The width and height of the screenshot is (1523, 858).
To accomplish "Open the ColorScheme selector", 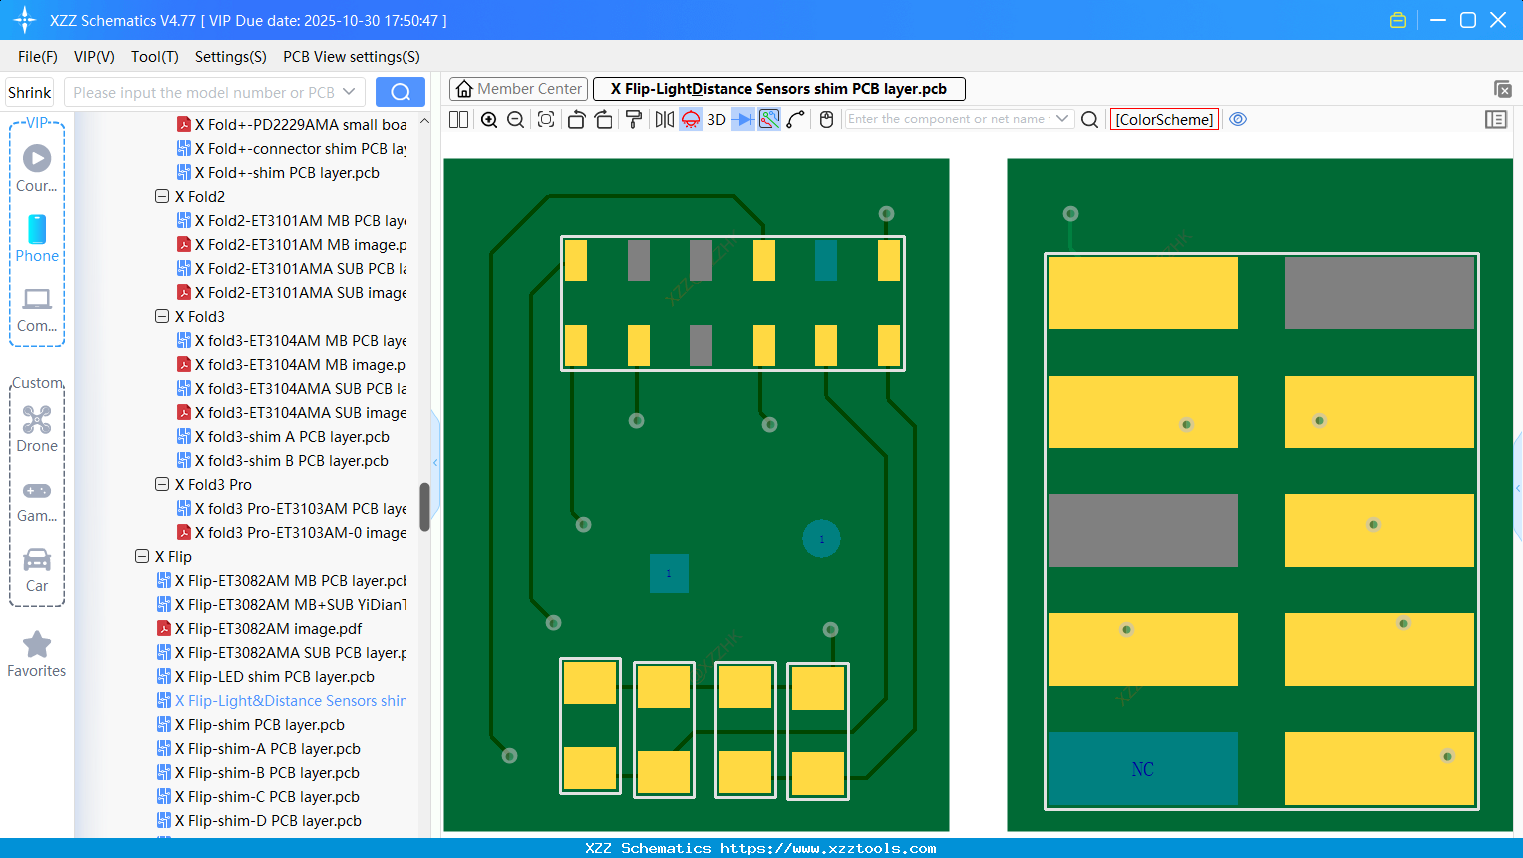I will point(1164,119).
